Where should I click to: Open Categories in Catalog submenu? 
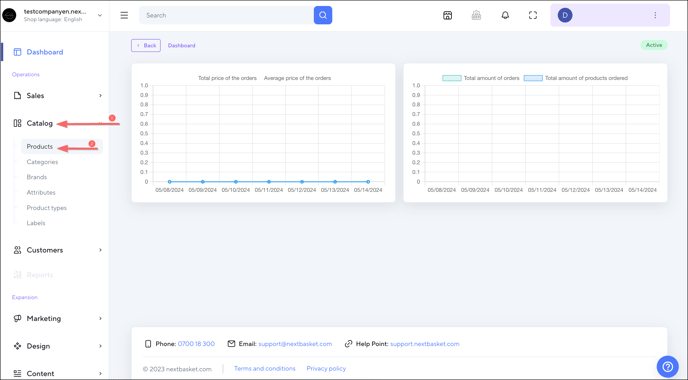tap(42, 162)
